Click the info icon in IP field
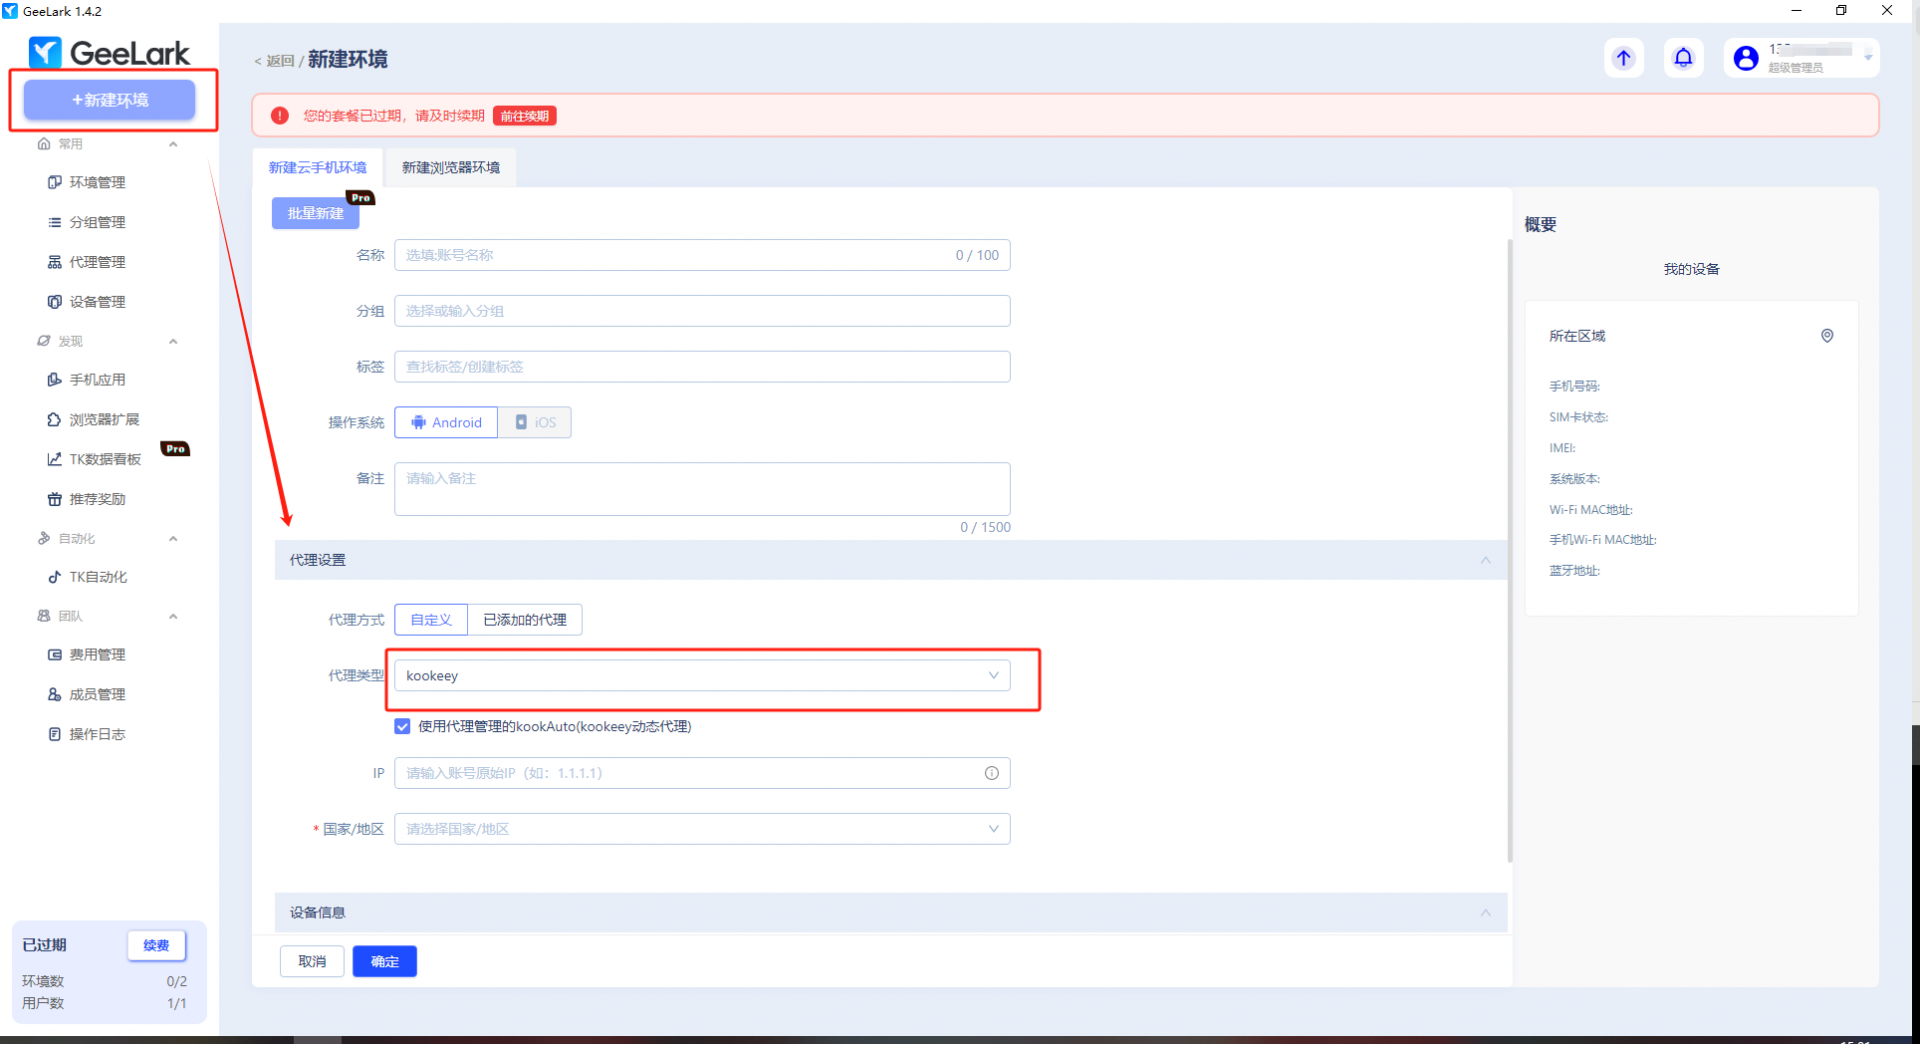The height and width of the screenshot is (1044, 1920). coord(991,773)
